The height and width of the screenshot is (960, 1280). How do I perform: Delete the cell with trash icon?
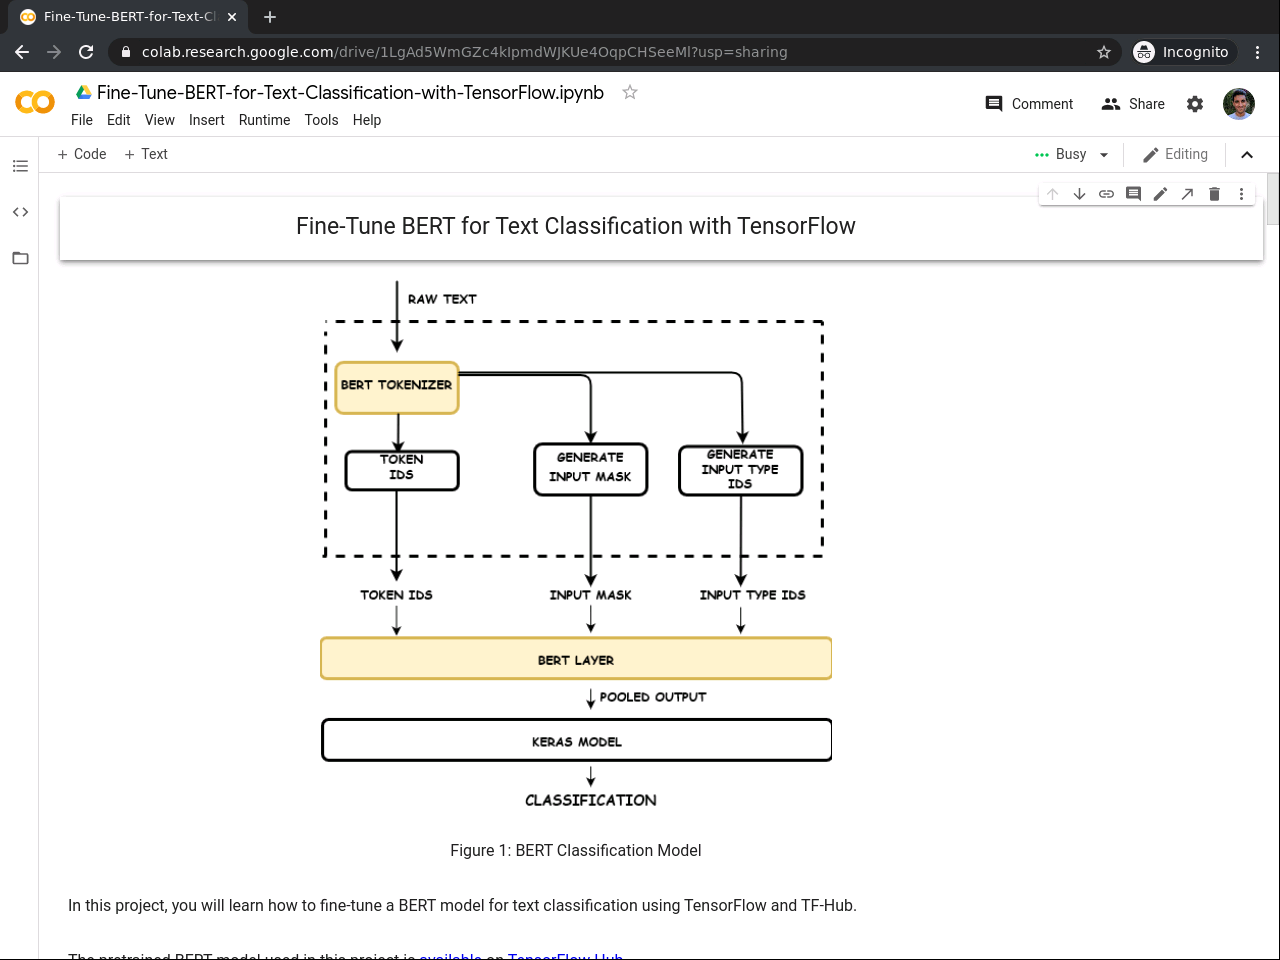(1214, 194)
